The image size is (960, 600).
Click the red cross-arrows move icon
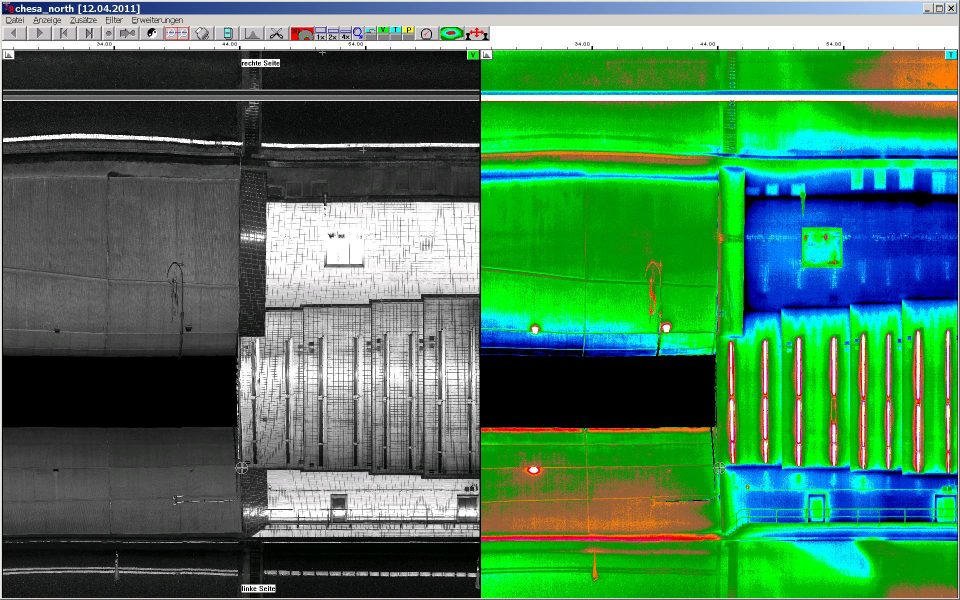tap(477, 33)
